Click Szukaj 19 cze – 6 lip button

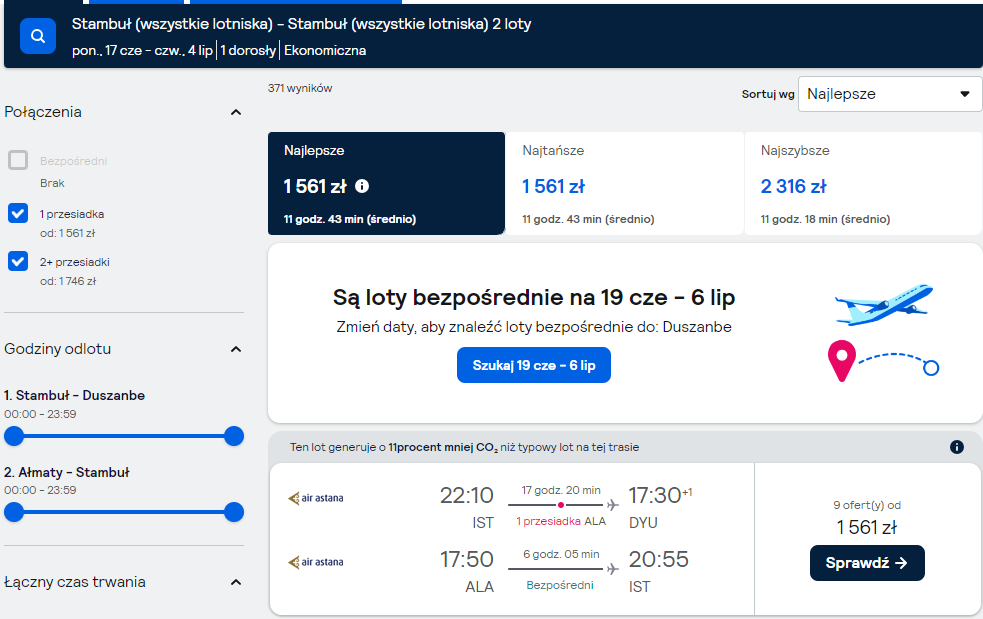click(534, 365)
